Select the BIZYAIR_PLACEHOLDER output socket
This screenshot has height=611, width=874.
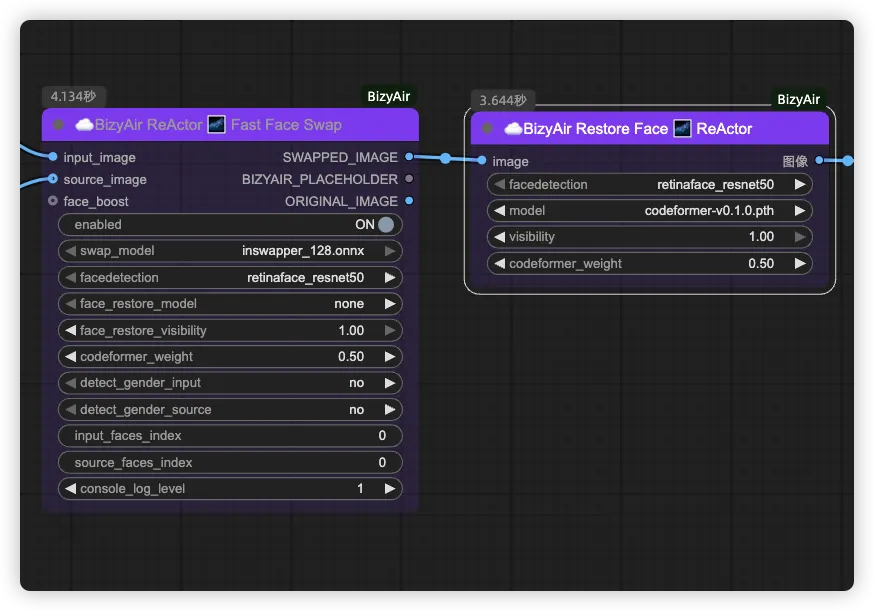(x=409, y=179)
